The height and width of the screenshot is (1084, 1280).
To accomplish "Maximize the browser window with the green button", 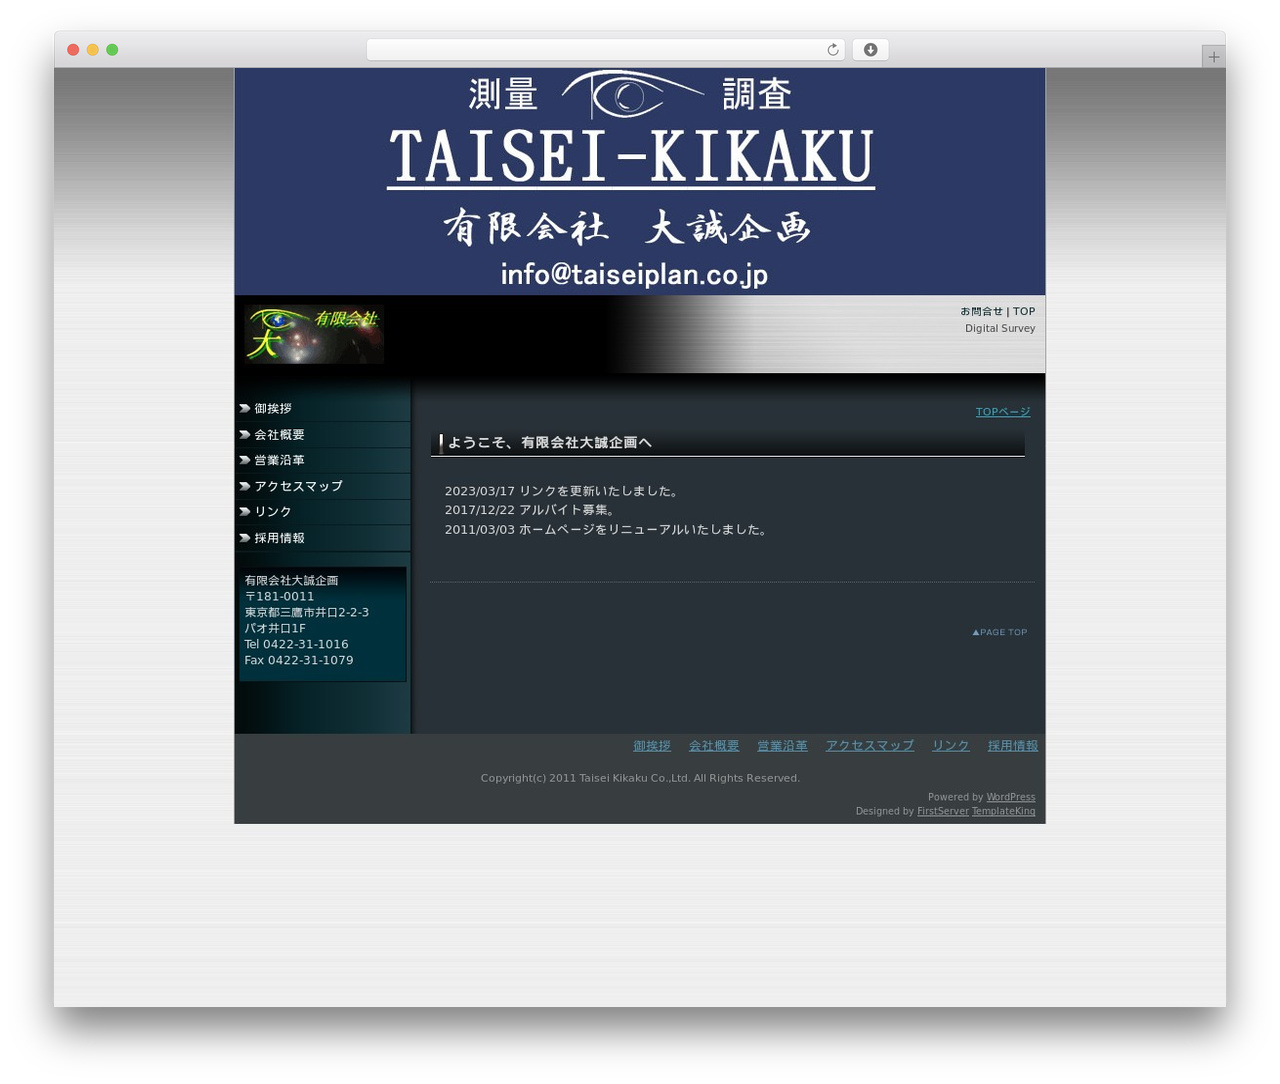I will (x=112, y=50).
